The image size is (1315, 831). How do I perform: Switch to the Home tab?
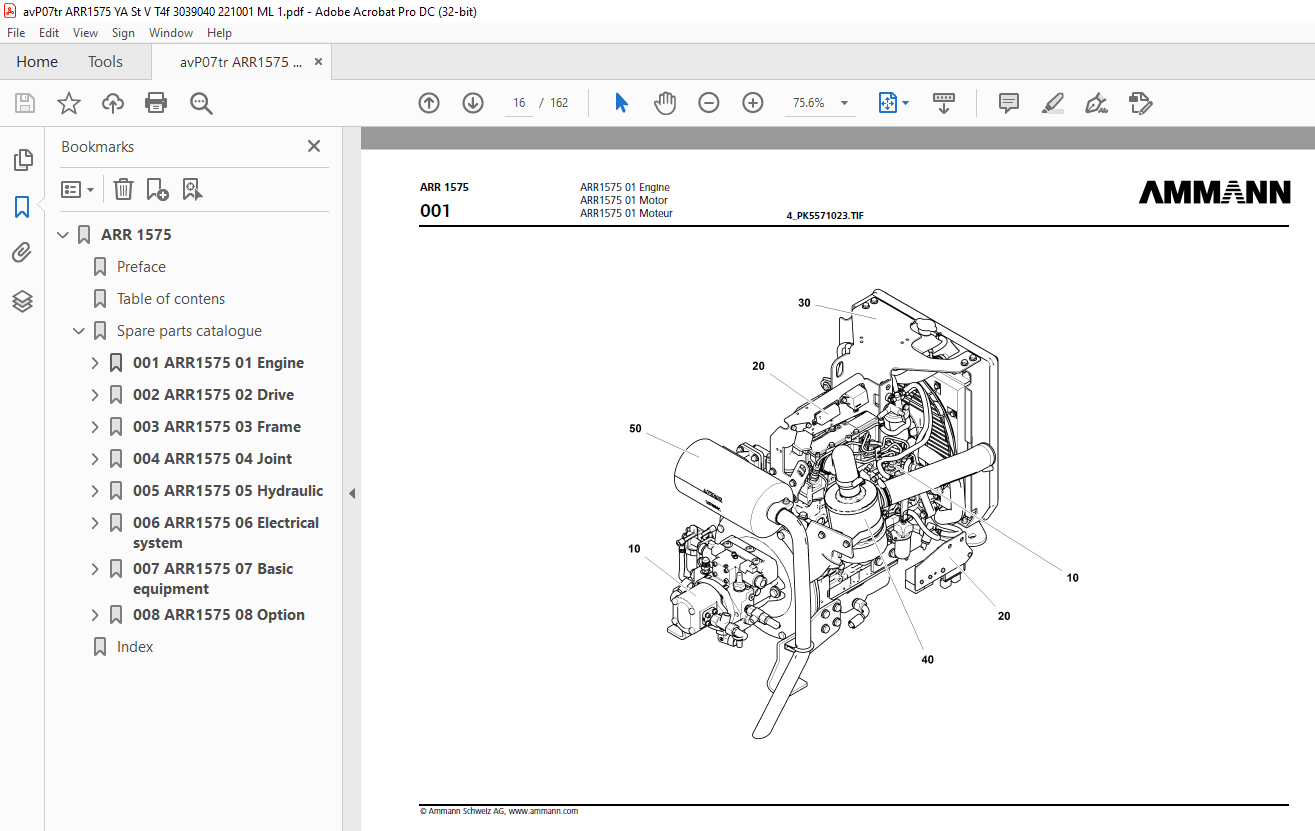37,62
